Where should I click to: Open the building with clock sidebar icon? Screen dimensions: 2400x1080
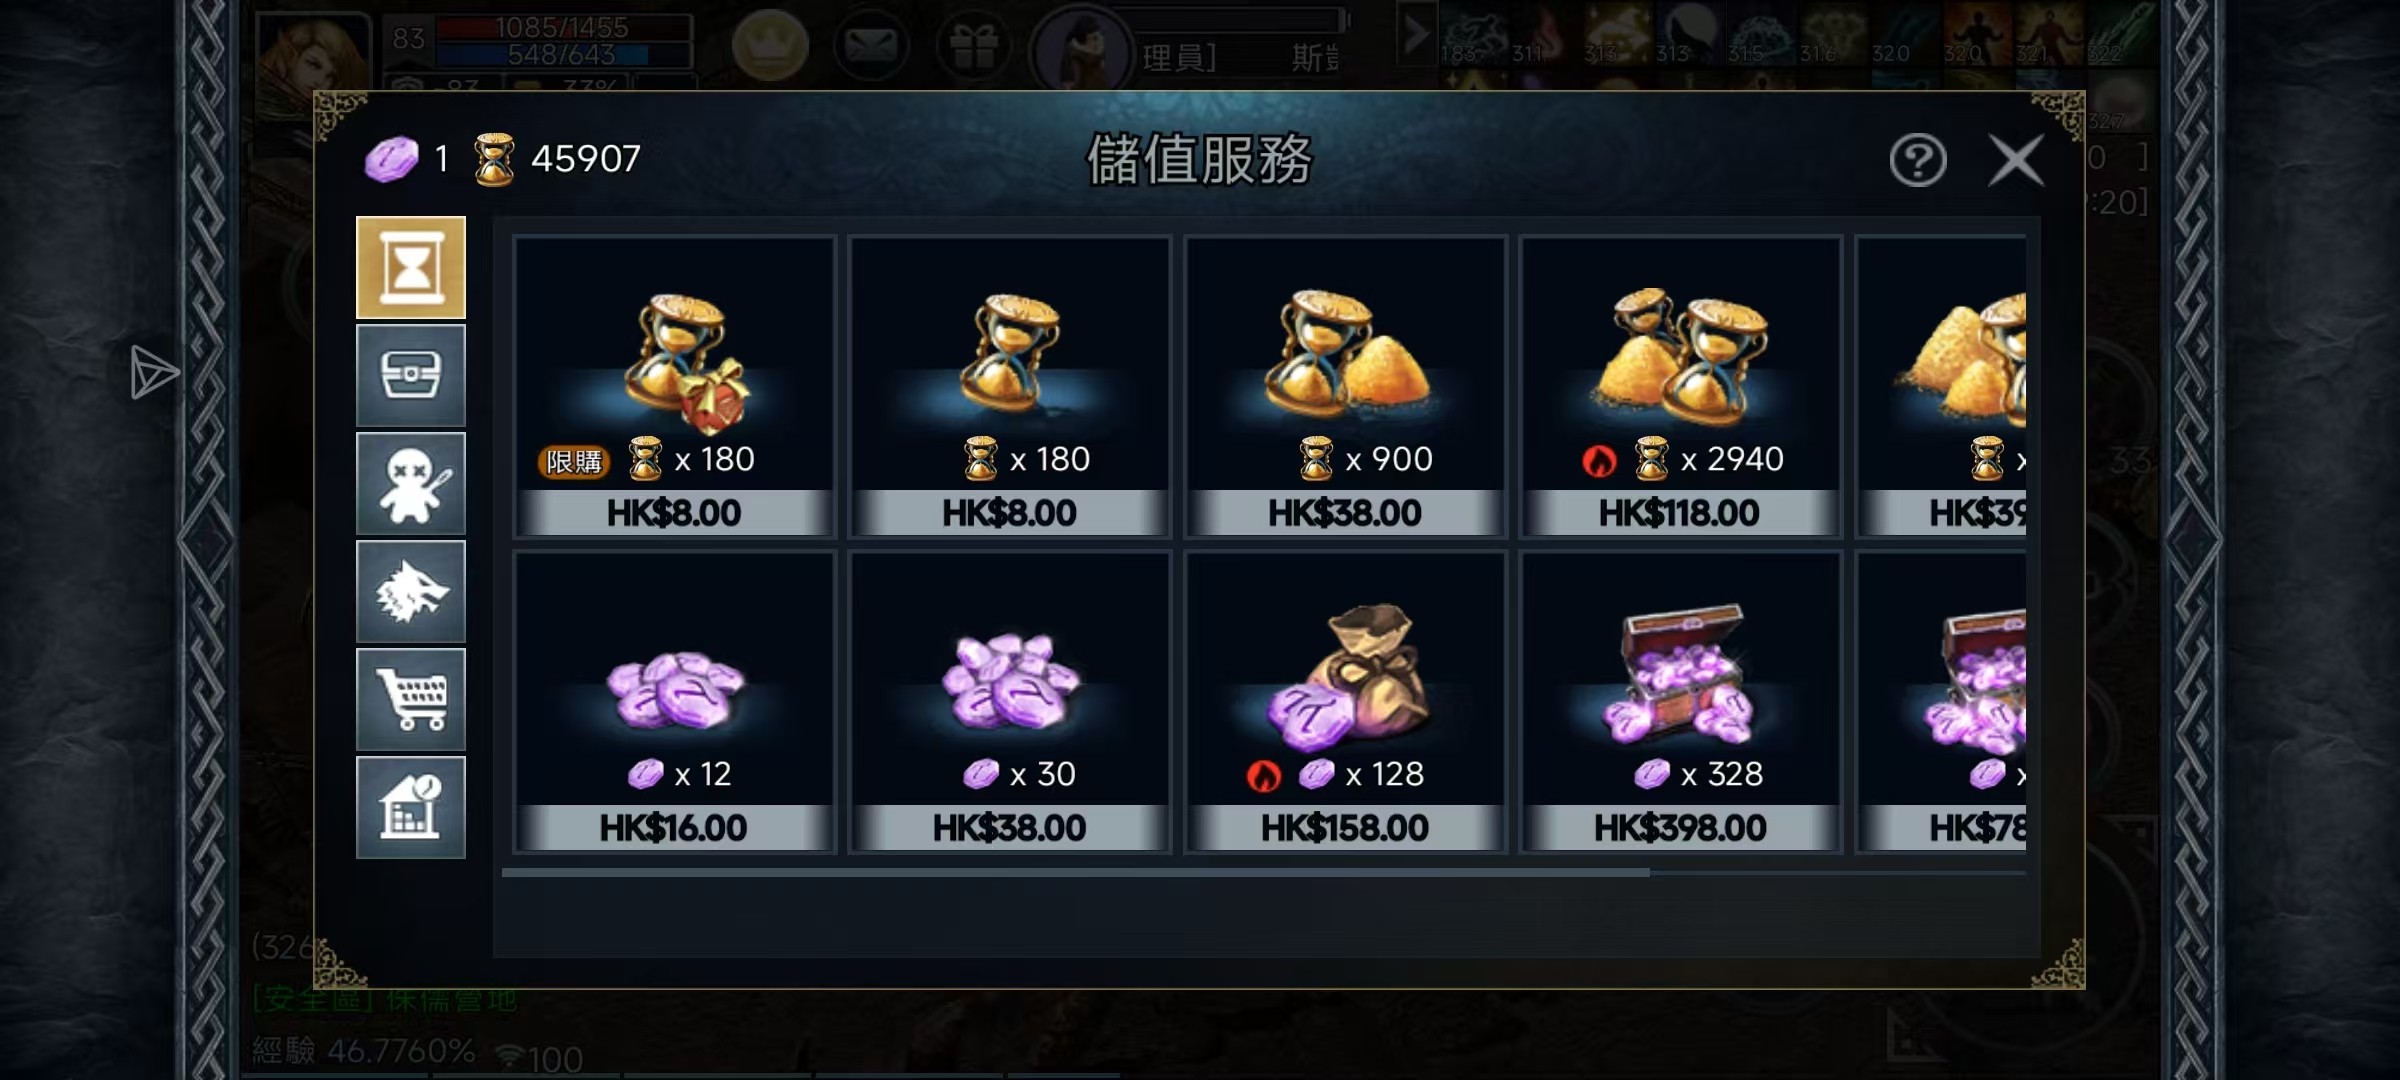(x=411, y=808)
